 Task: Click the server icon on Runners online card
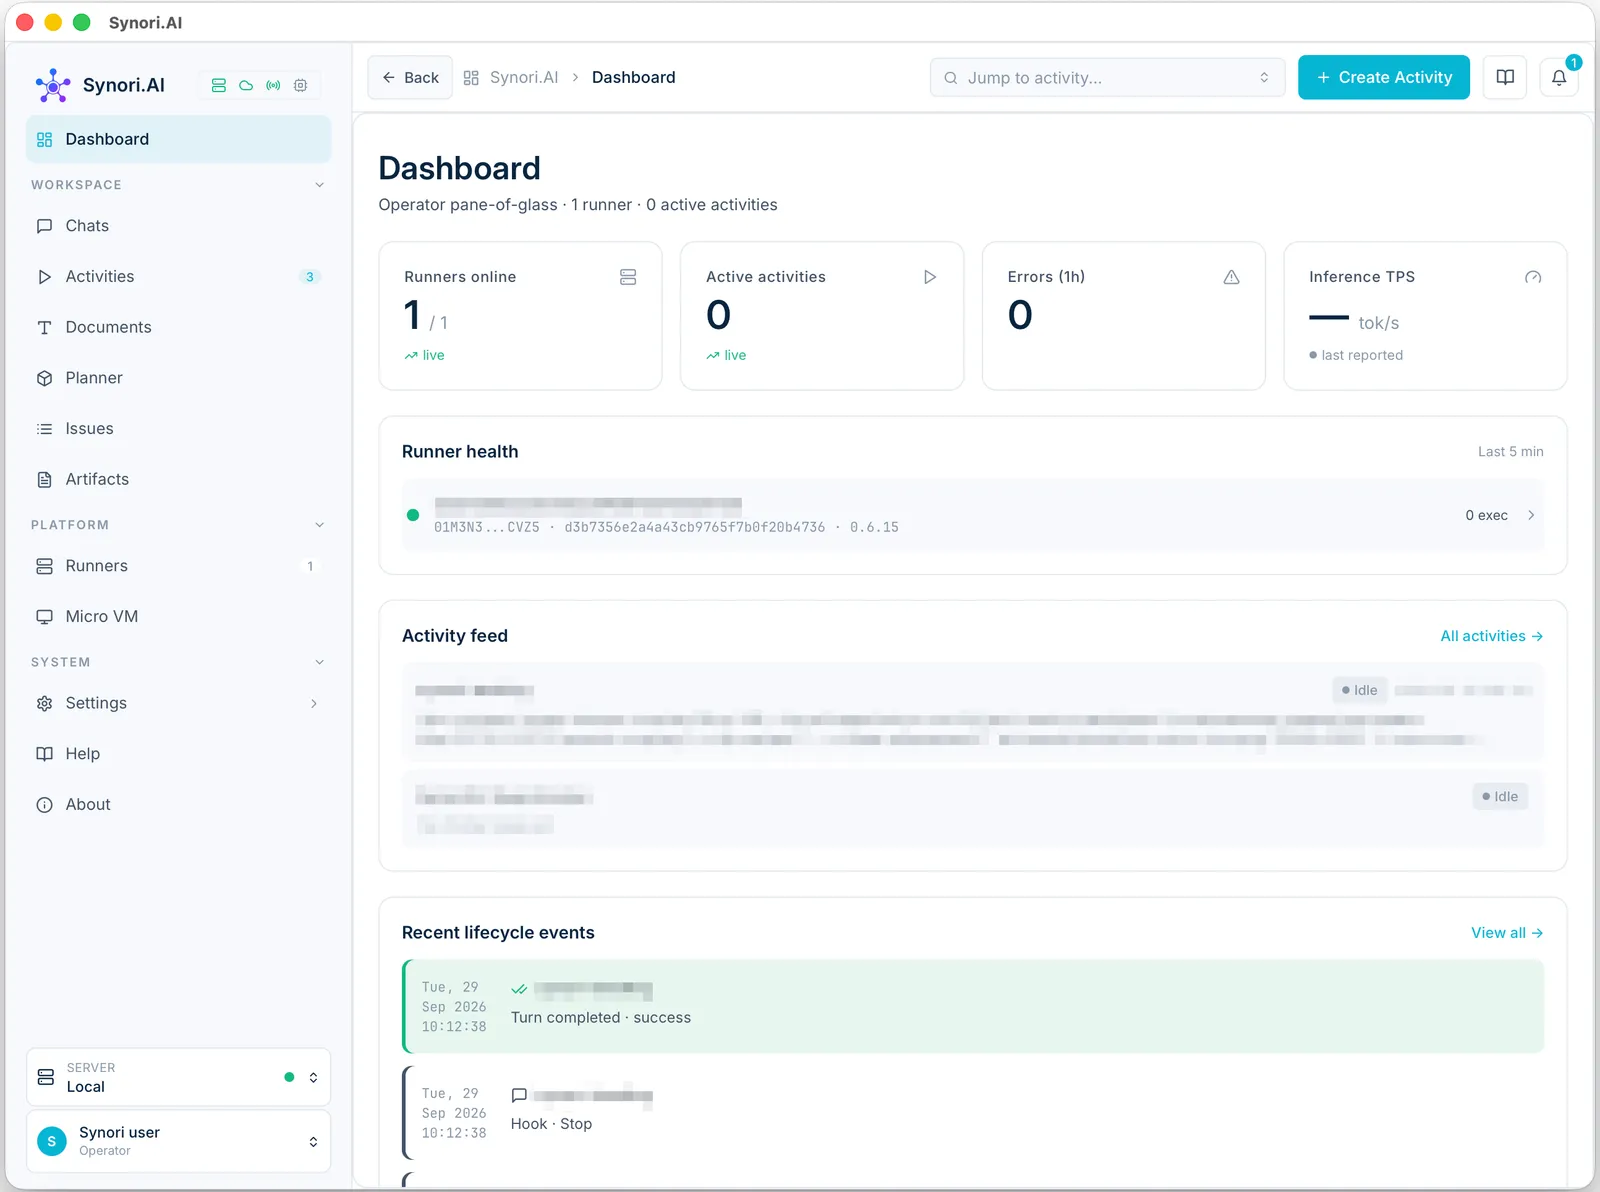pyautogui.click(x=628, y=277)
